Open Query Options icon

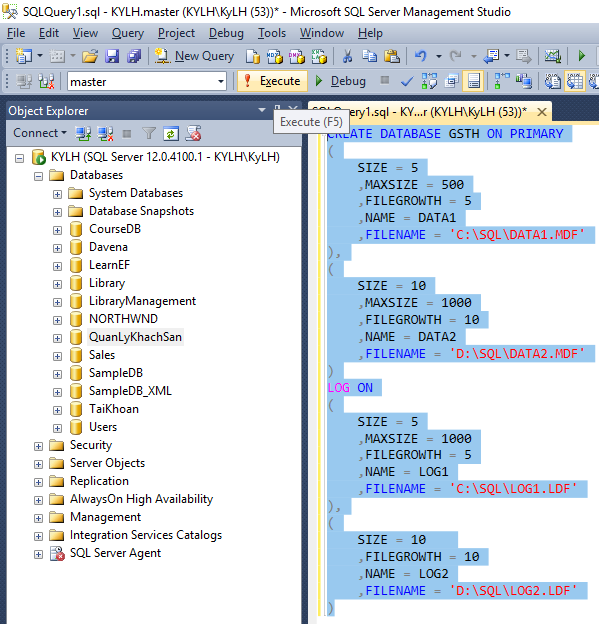click(451, 81)
